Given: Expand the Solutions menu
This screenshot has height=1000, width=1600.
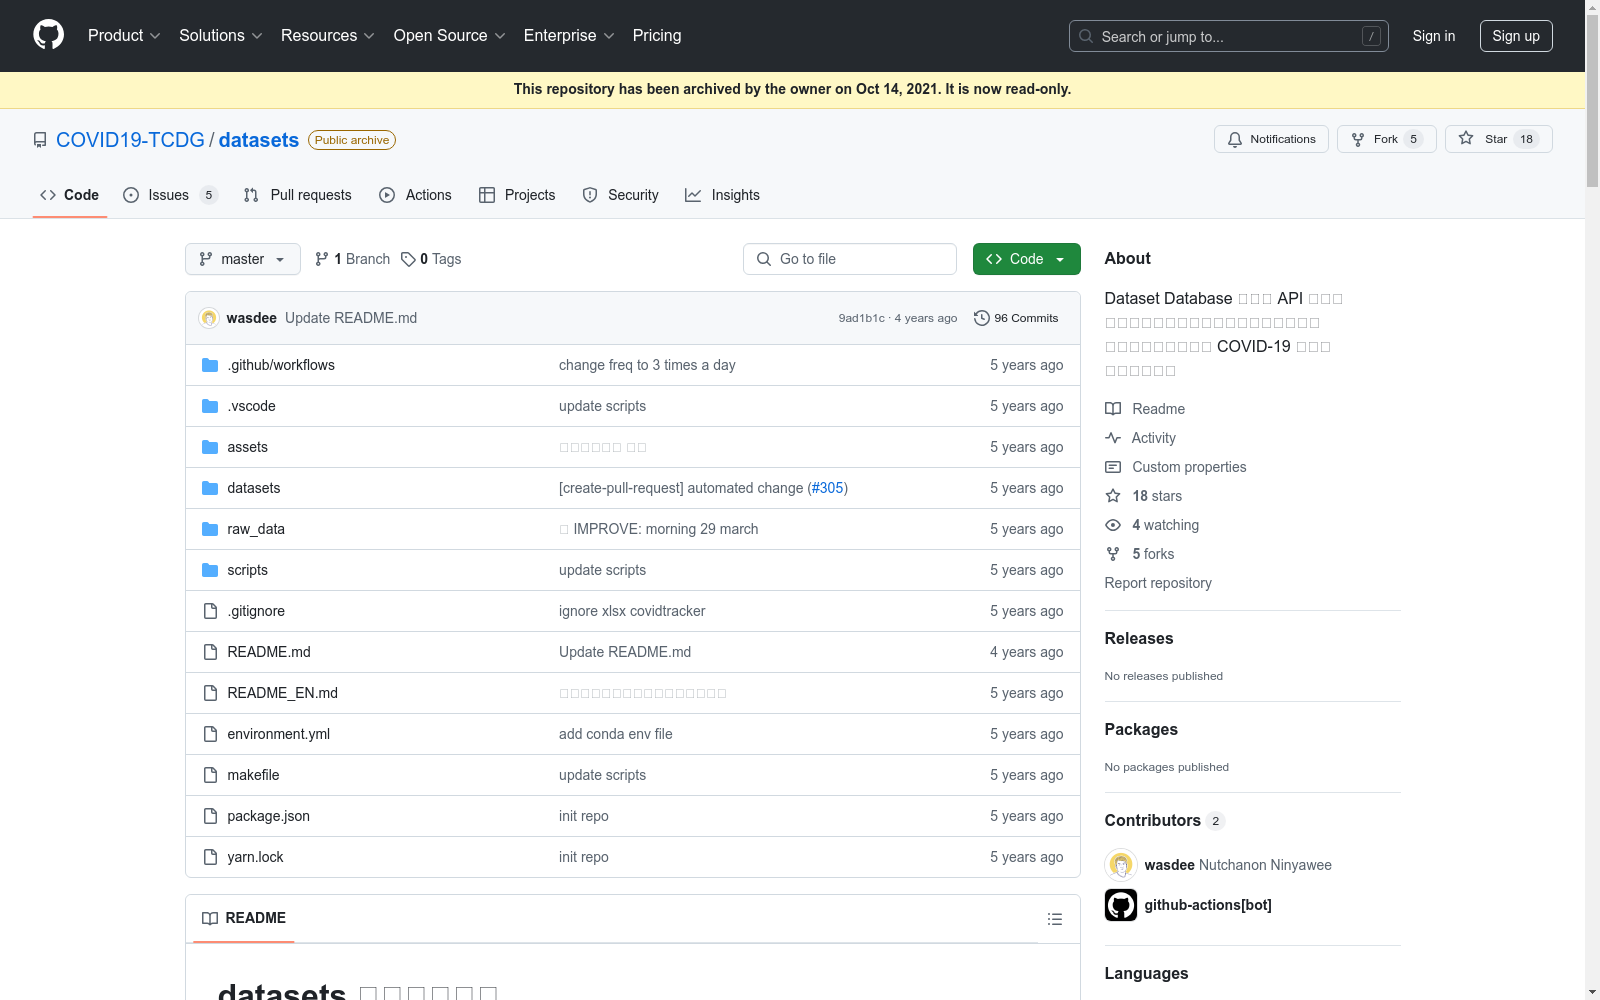Looking at the screenshot, I should pos(221,36).
